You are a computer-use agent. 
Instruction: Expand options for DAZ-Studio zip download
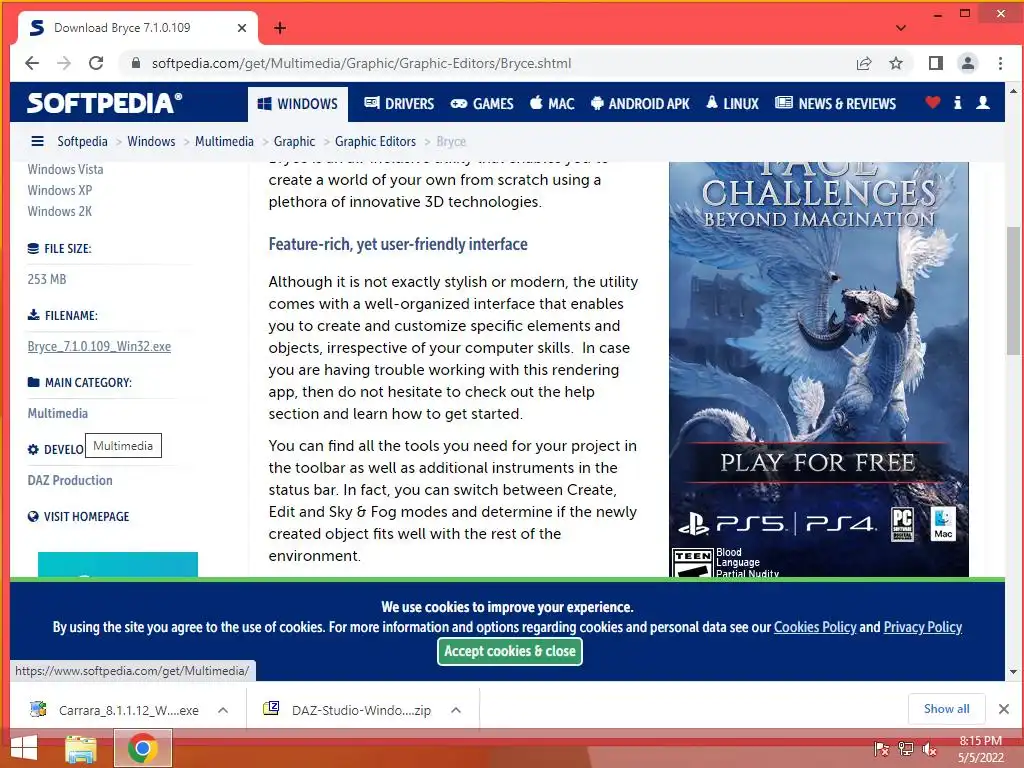point(456,710)
